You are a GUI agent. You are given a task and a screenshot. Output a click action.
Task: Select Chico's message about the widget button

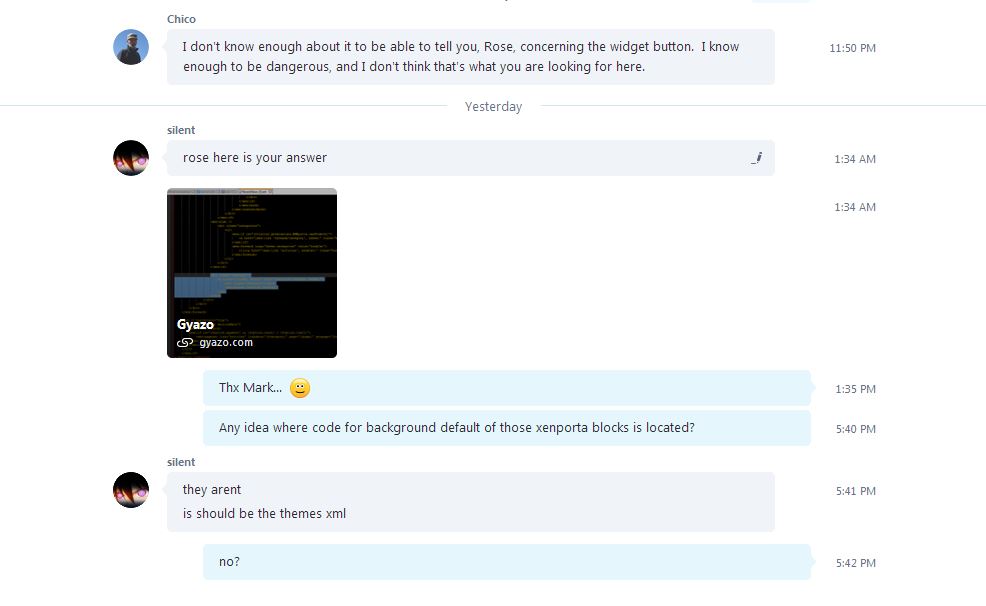coord(470,57)
